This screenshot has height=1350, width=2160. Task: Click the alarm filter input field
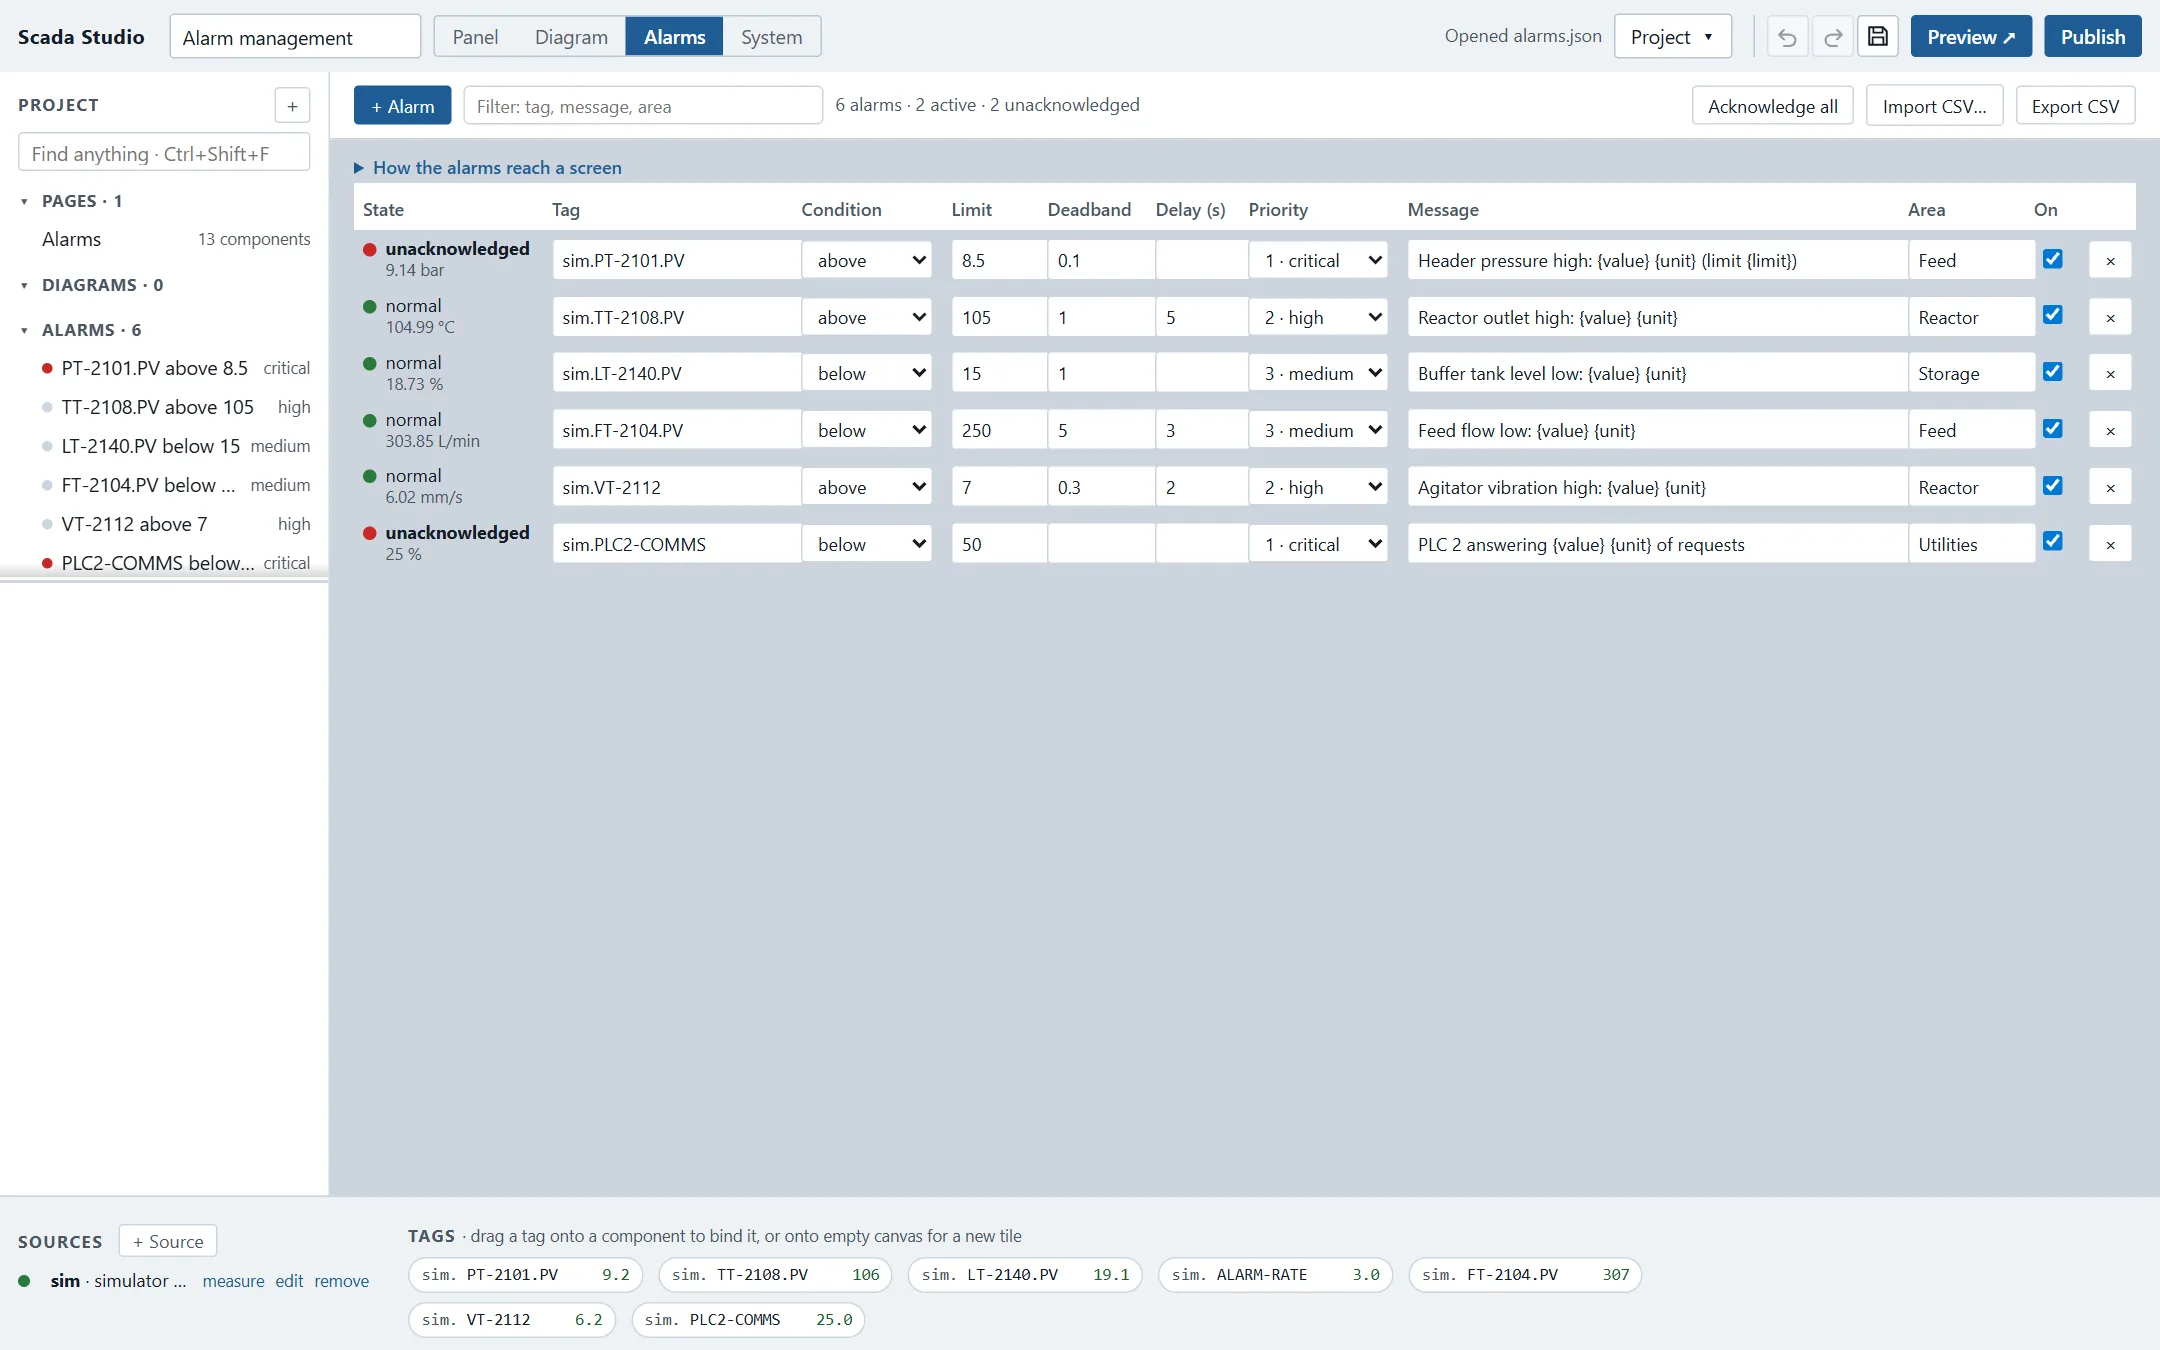pyautogui.click(x=643, y=106)
